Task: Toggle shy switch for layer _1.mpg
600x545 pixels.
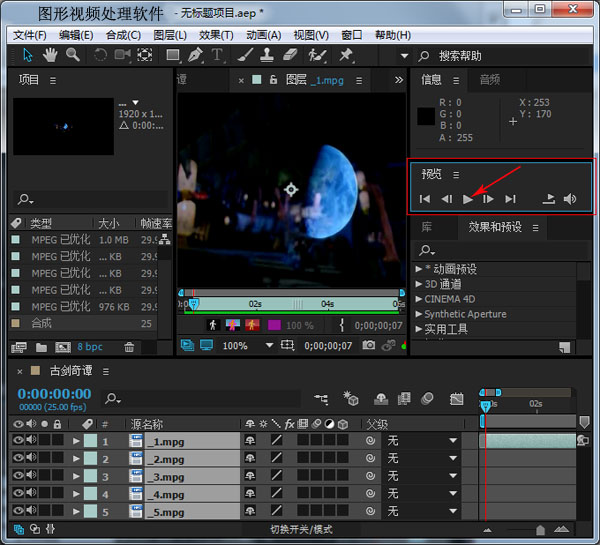Action: click(250, 440)
